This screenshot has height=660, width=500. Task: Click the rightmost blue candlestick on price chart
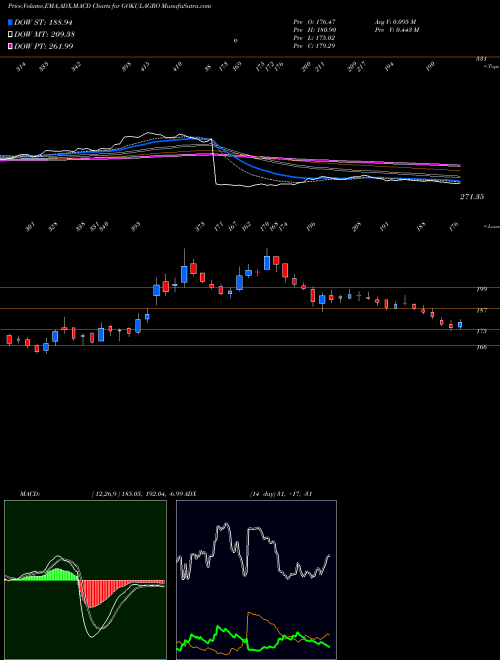(460, 325)
